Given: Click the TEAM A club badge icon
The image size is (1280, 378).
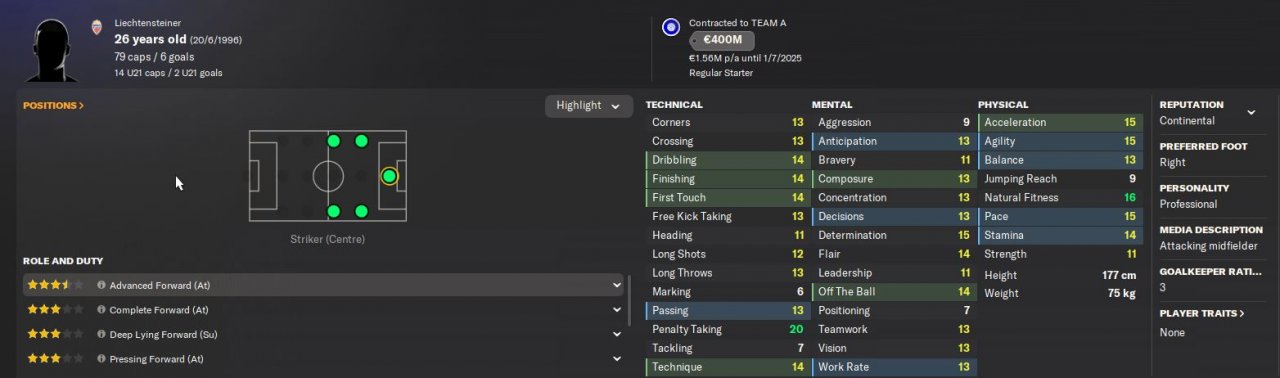Looking at the screenshot, I should (671, 27).
